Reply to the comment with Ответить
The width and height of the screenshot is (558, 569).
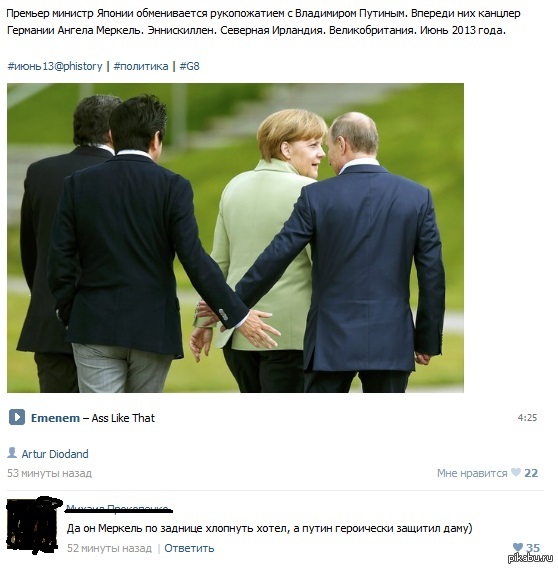tap(189, 548)
